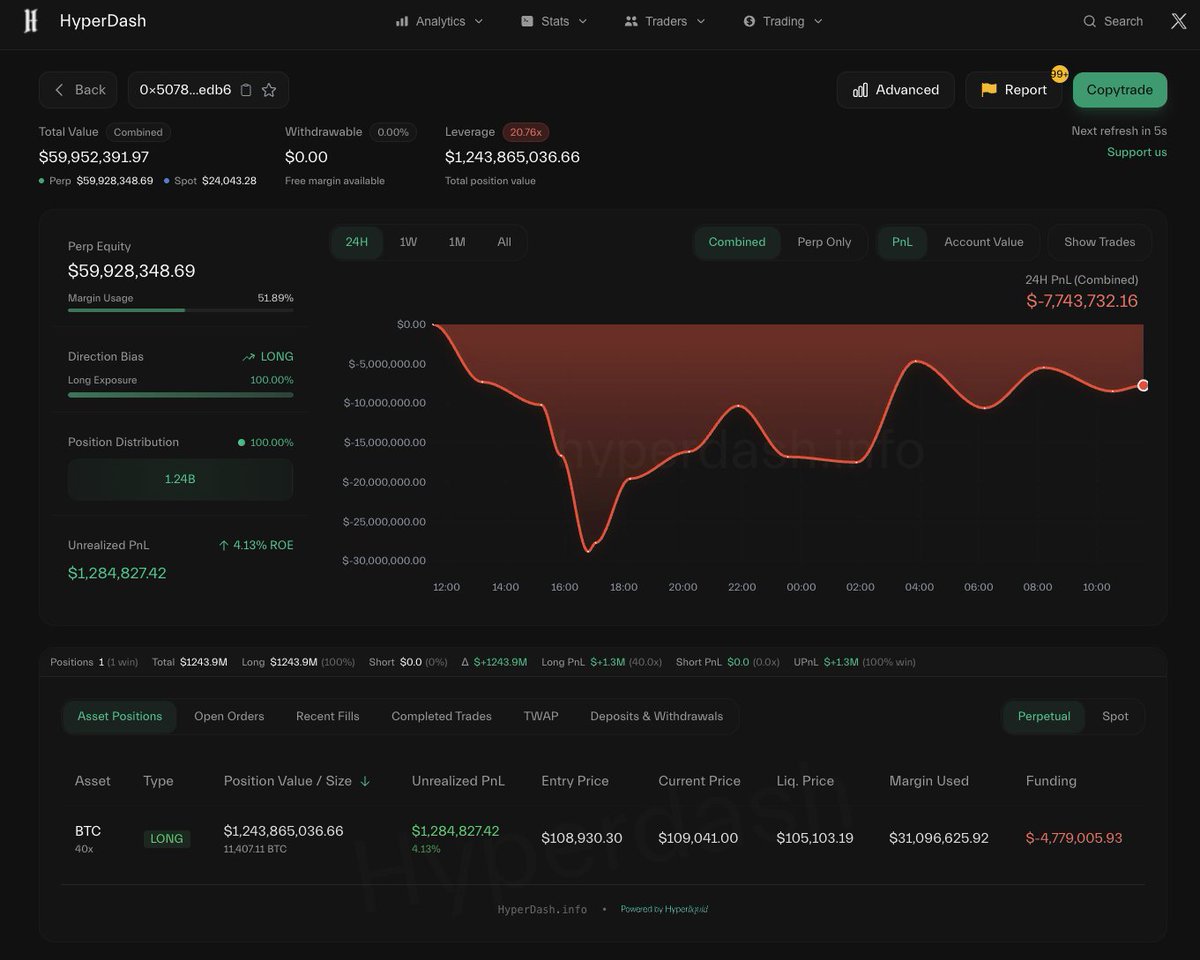Click the 20.76x leverage badge
1200x960 pixels.
525,132
